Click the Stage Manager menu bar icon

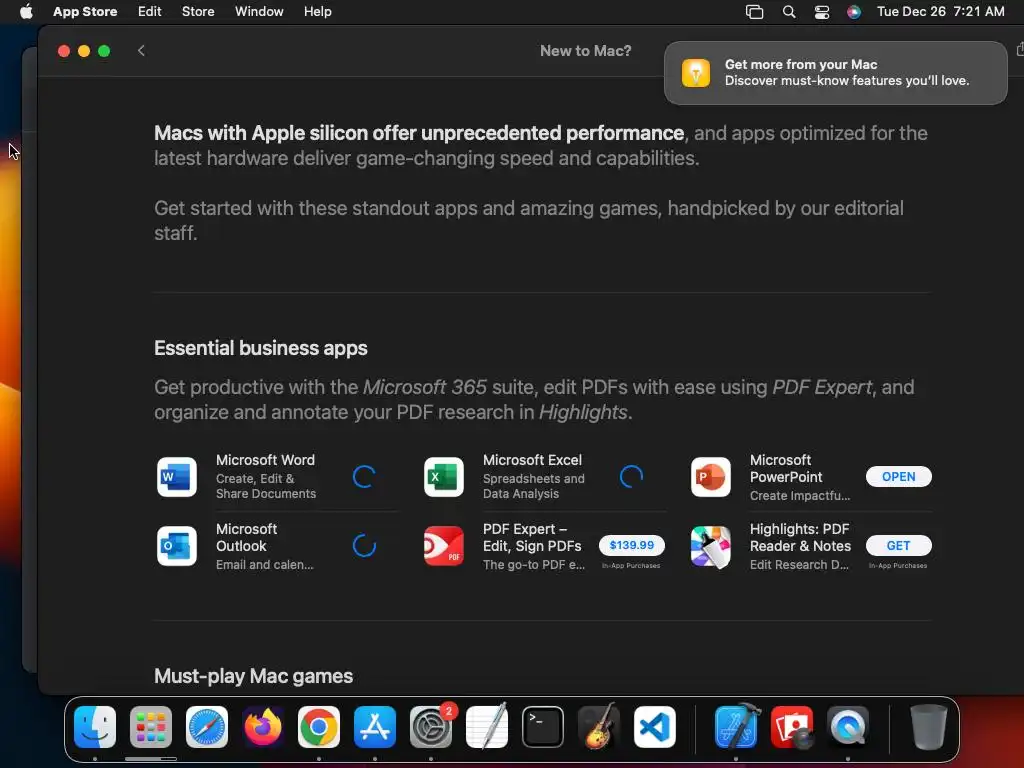pos(754,12)
